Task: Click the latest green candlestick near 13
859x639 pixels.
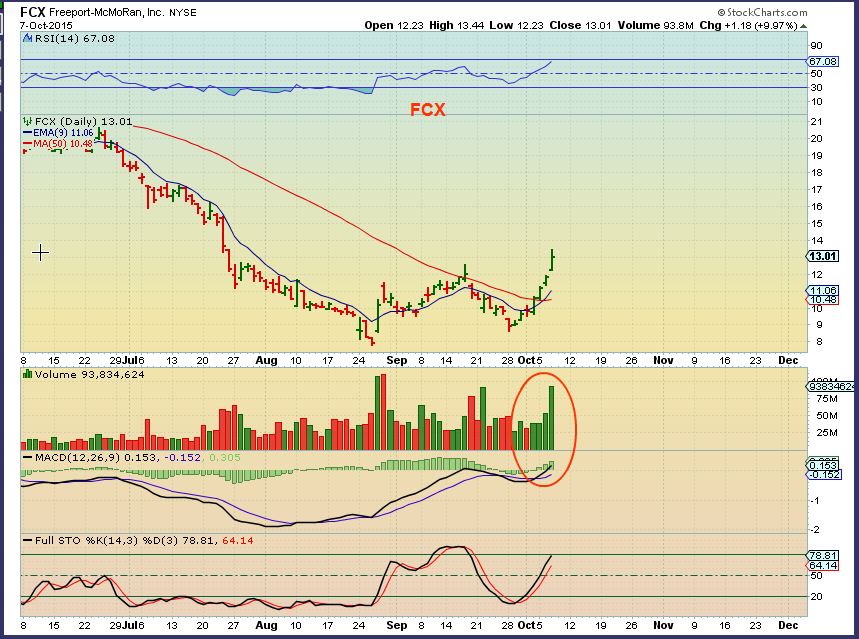Action: tap(553, 259)
